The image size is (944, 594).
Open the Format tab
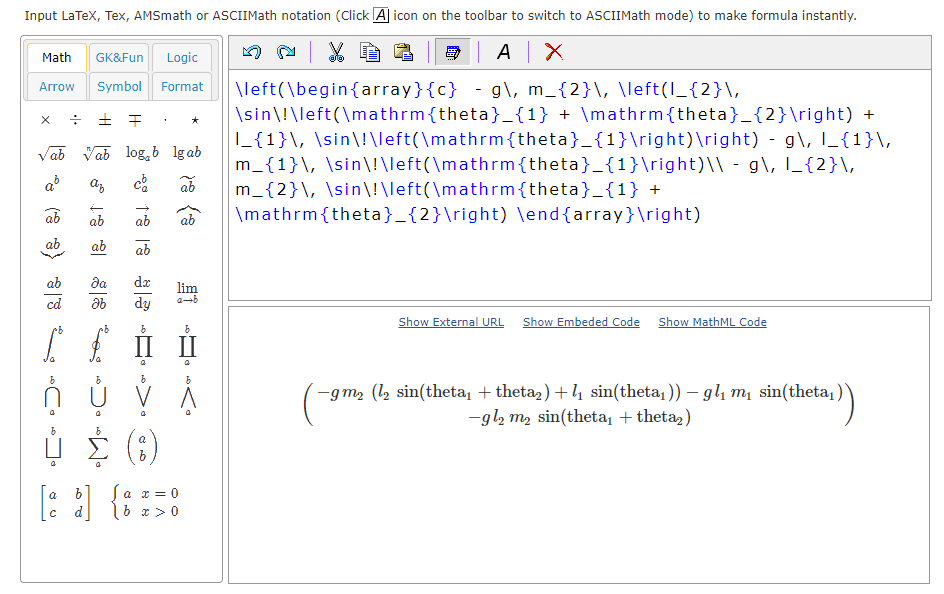coord(182,87)
